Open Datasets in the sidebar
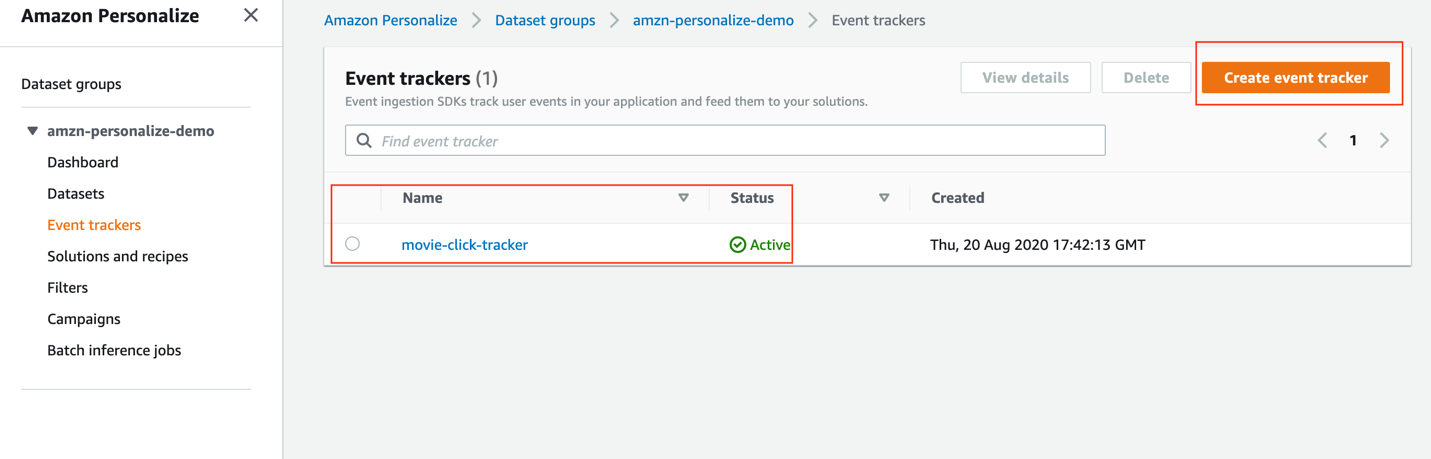Image resolution: width=1431 pixels, height=459 pixels. [x=76, y=194]
